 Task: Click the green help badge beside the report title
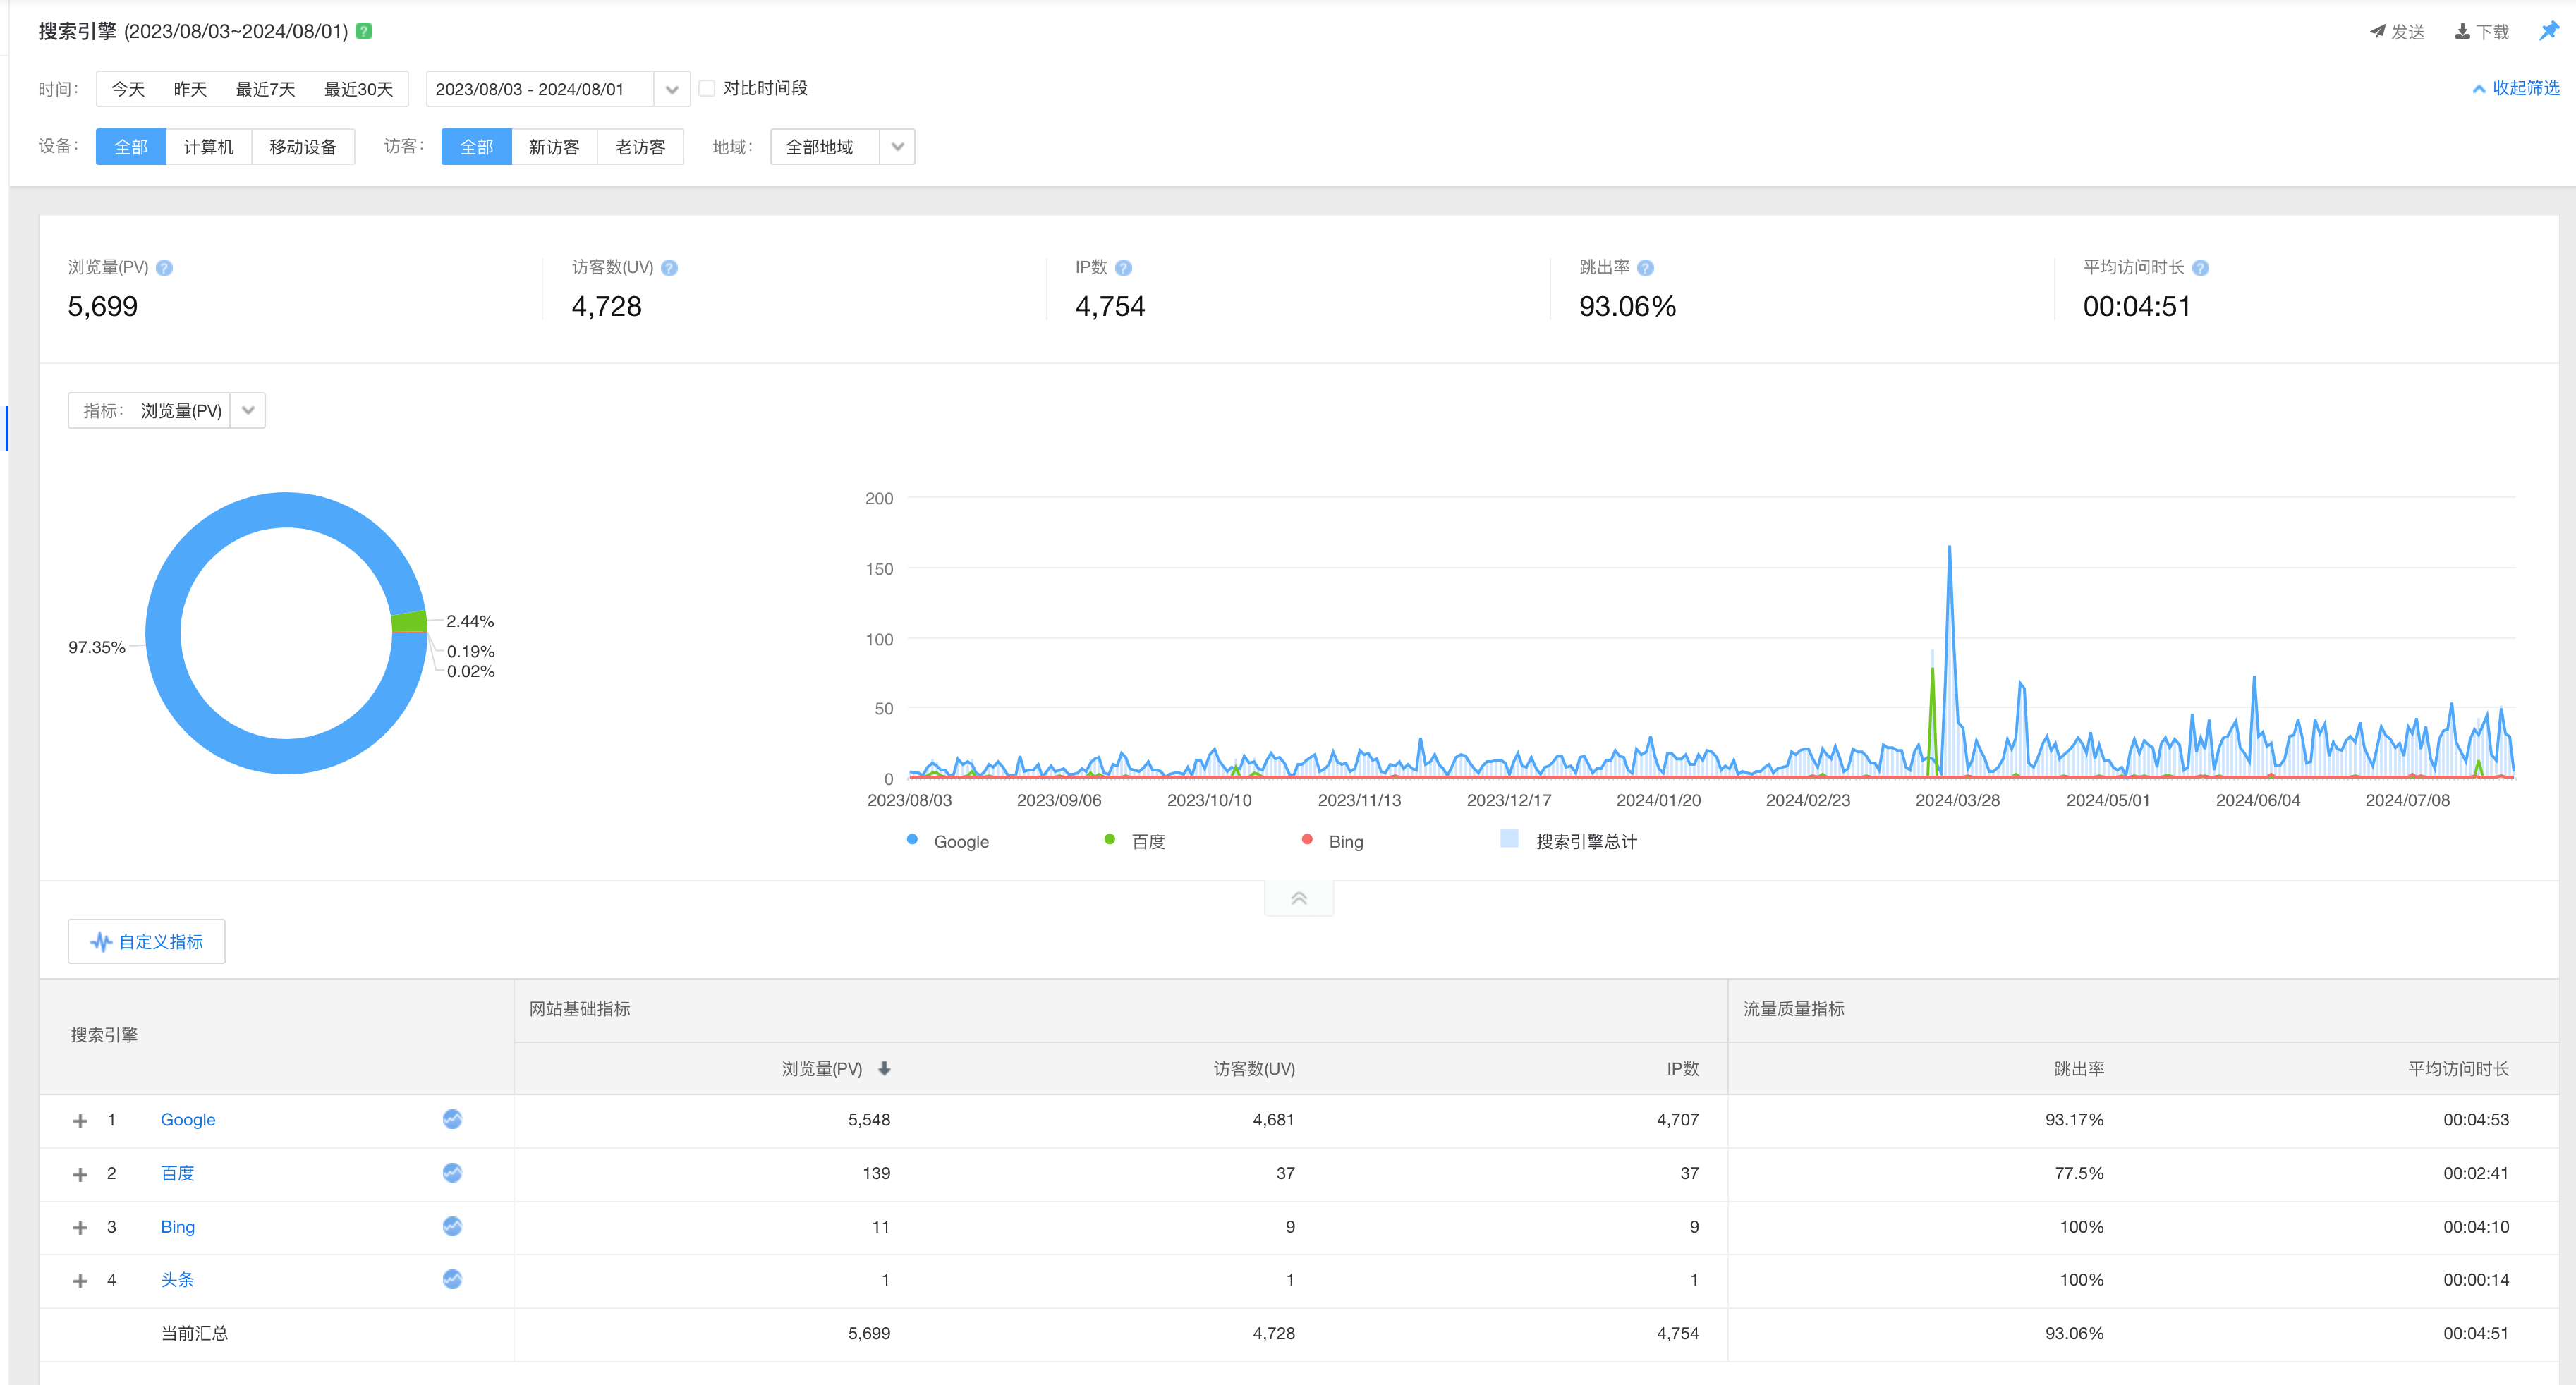tap(364, 31)
